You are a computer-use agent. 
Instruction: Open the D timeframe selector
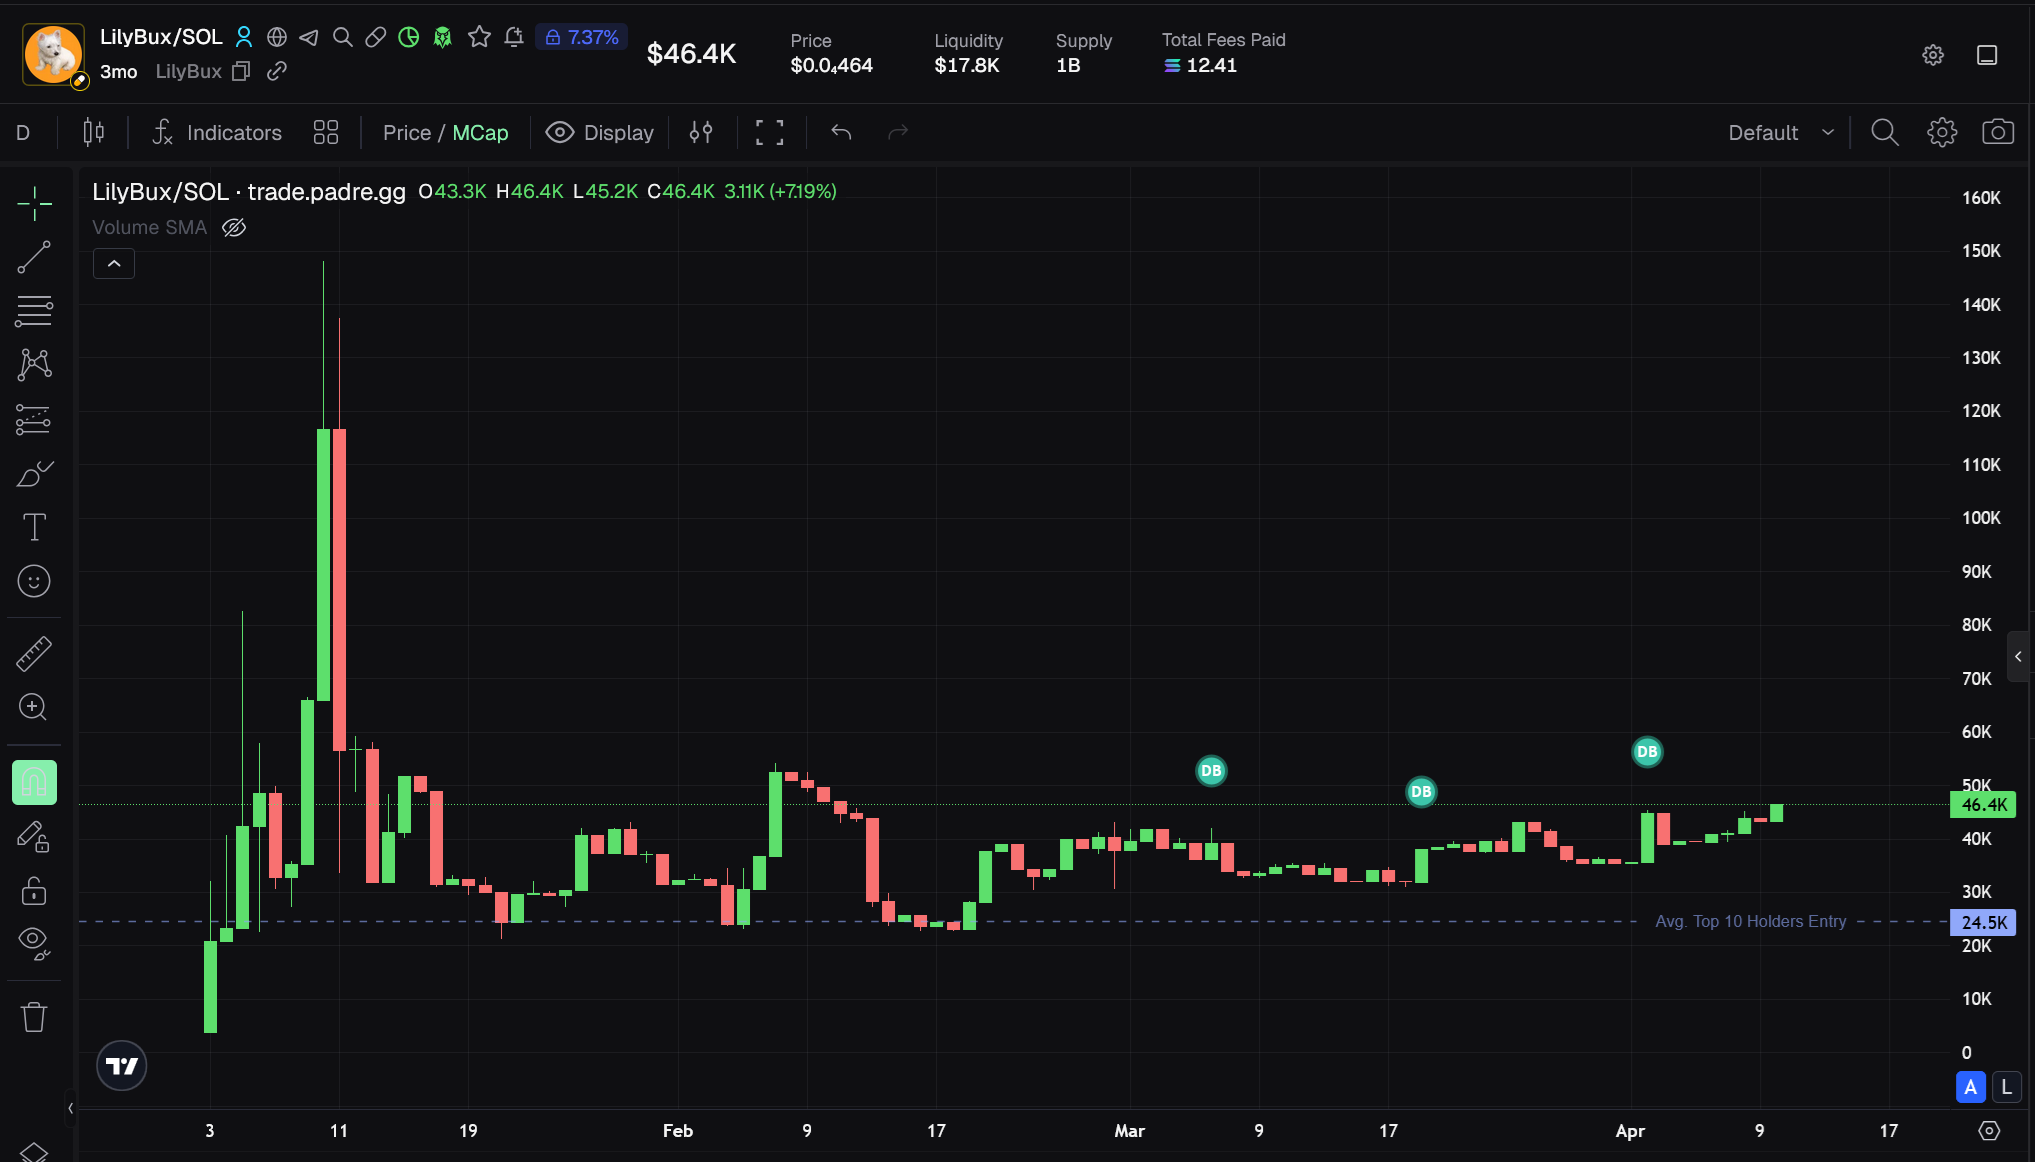point(23,132)
